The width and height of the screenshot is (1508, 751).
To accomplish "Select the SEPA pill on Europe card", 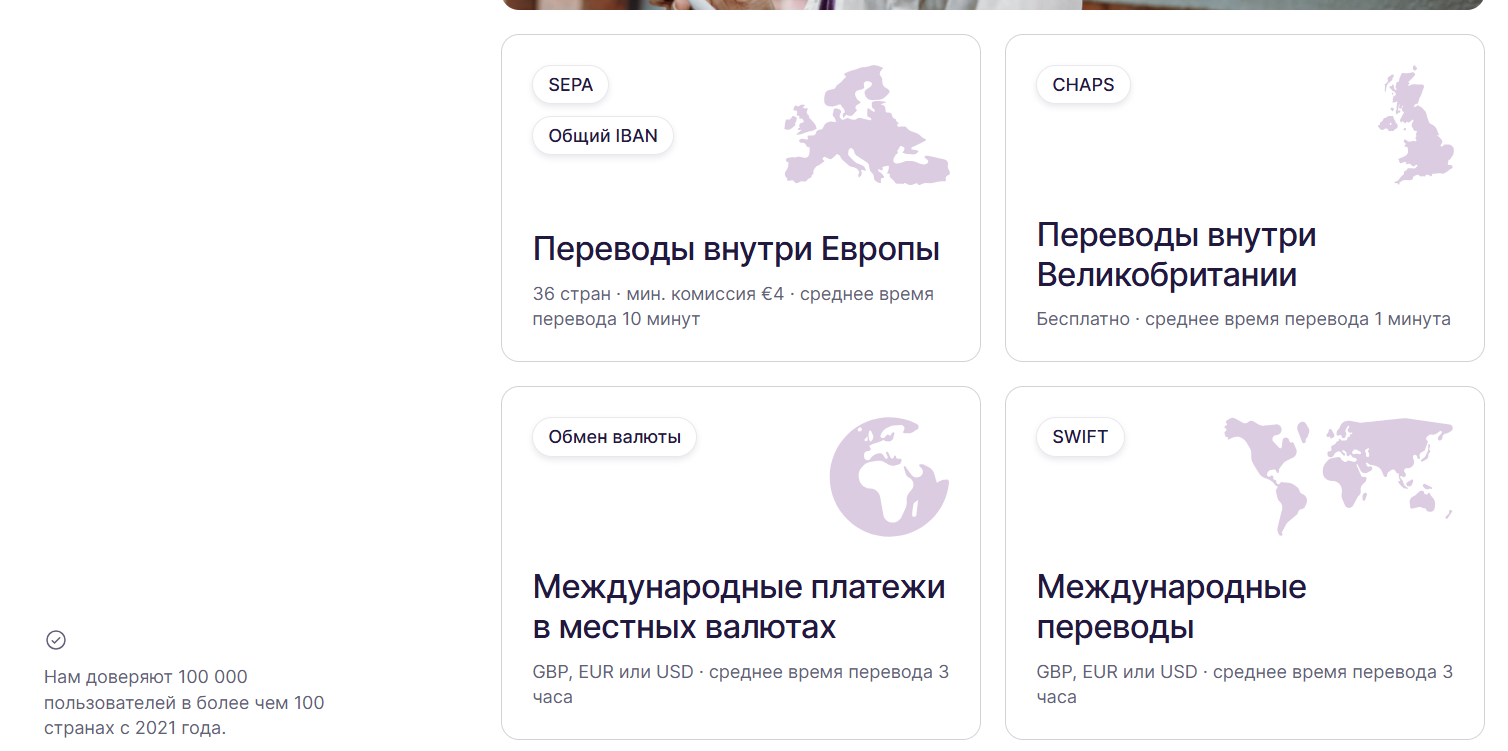I will click(569, 85).
